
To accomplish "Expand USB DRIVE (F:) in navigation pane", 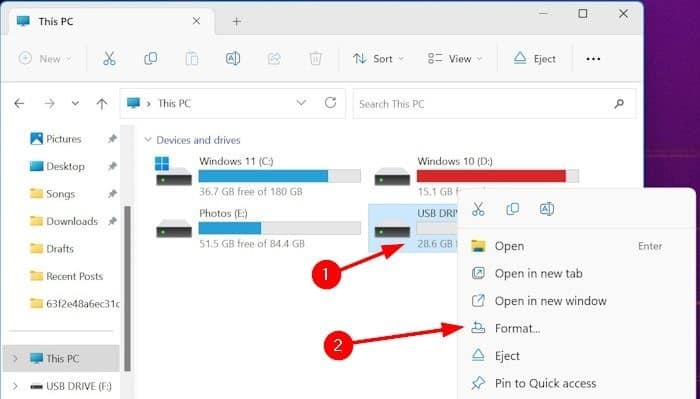I will 16,386.
